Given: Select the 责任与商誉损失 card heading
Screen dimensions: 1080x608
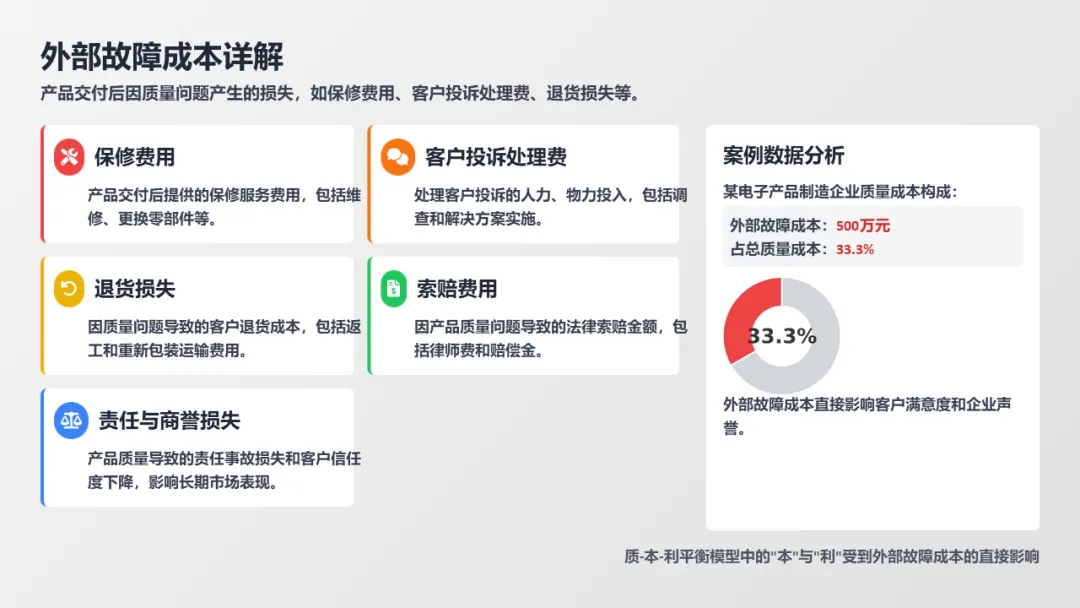Looking at the screenshot, I should pos(169,421).
